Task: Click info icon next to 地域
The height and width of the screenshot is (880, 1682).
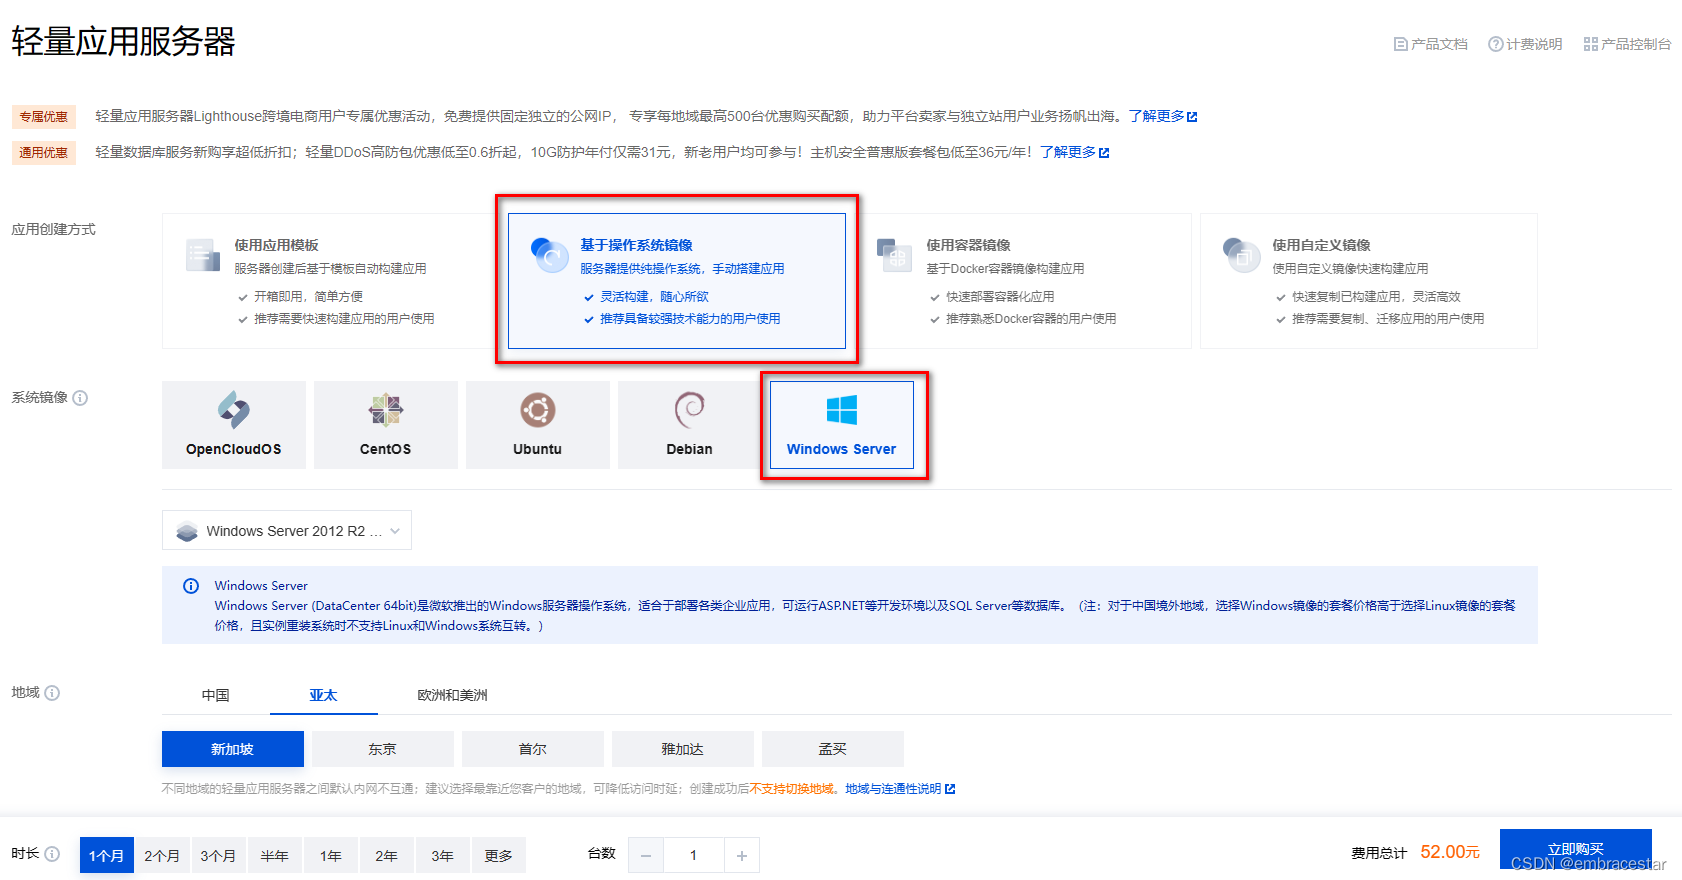Action: [52, 693]
